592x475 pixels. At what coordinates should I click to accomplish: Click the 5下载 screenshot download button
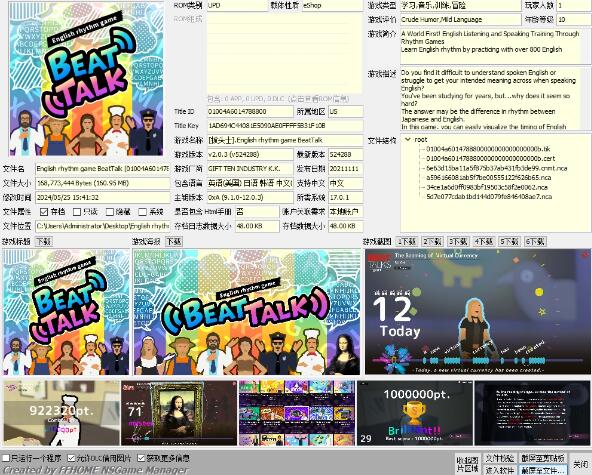[509, 242]
